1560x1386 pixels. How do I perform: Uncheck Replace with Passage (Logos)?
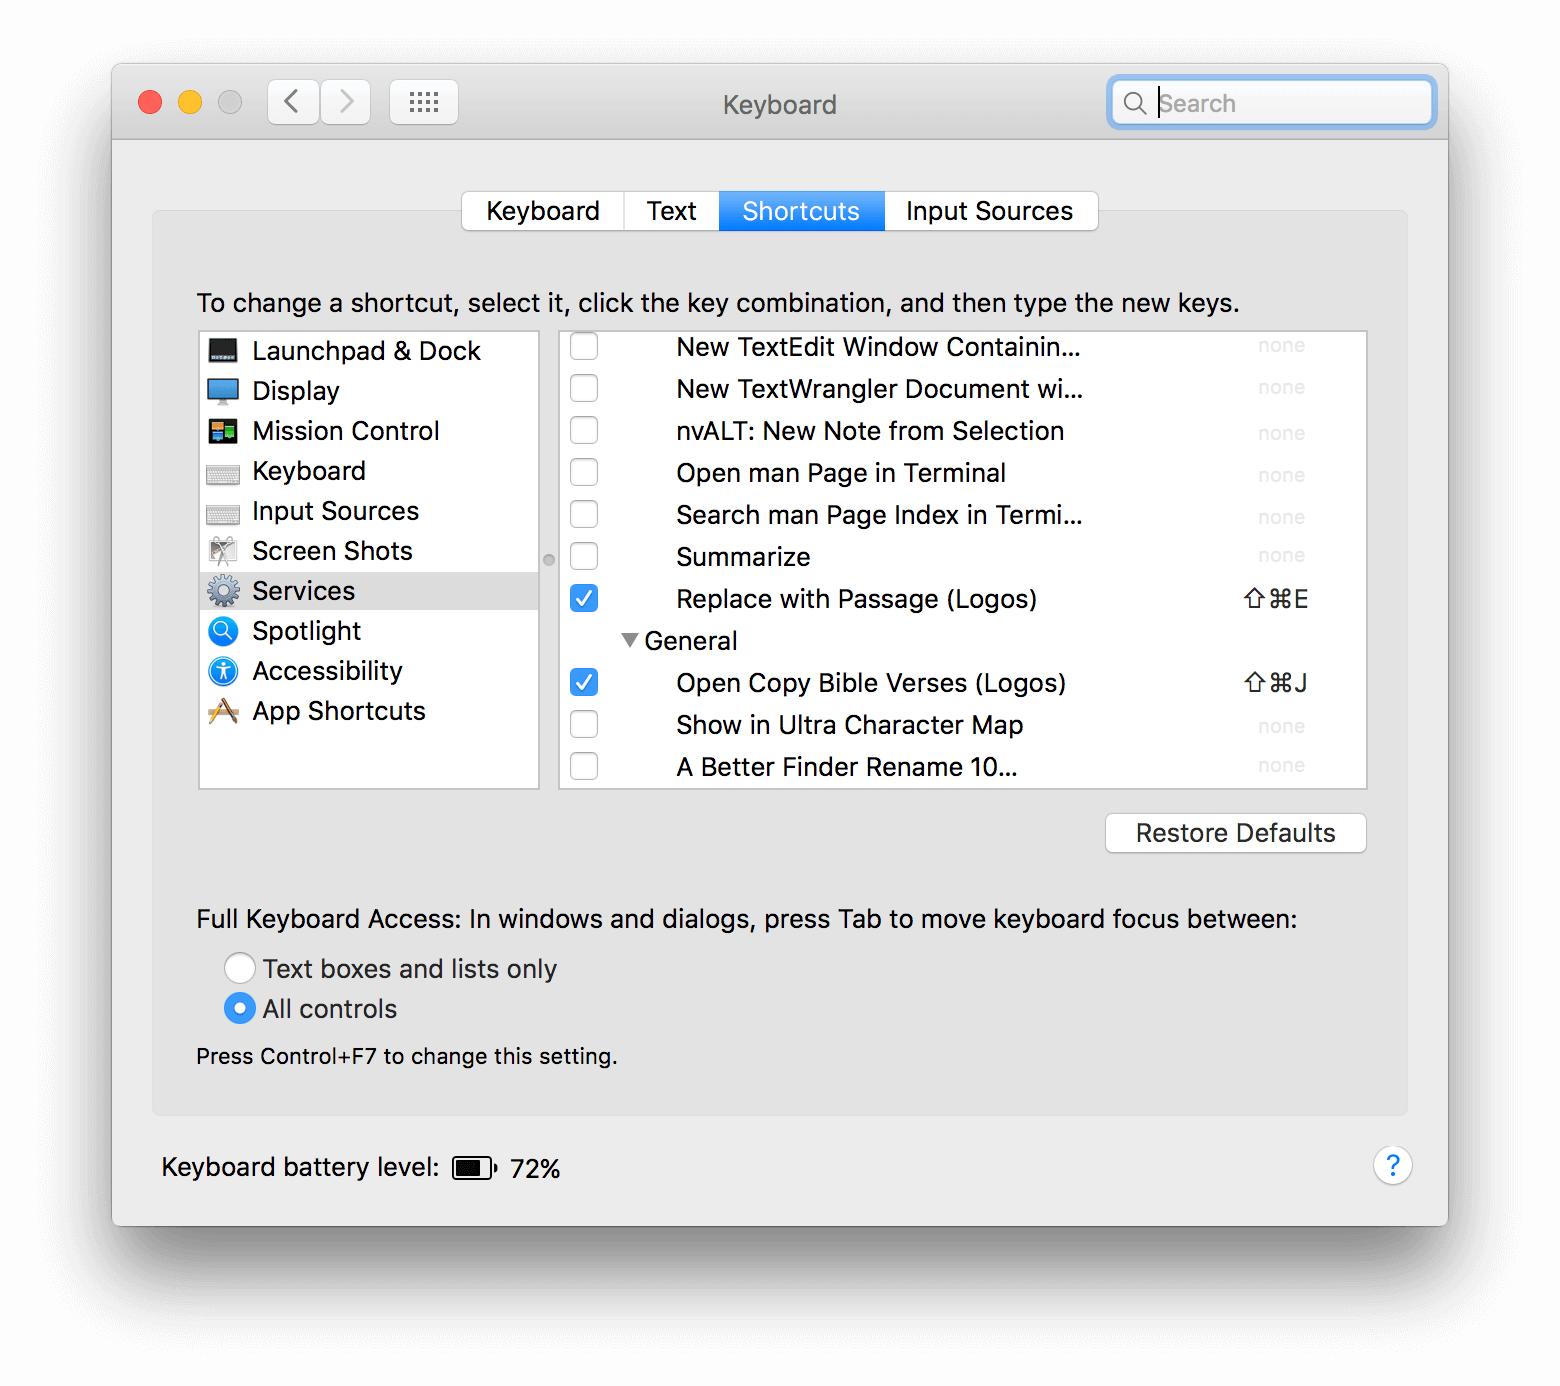click(584, 598)
